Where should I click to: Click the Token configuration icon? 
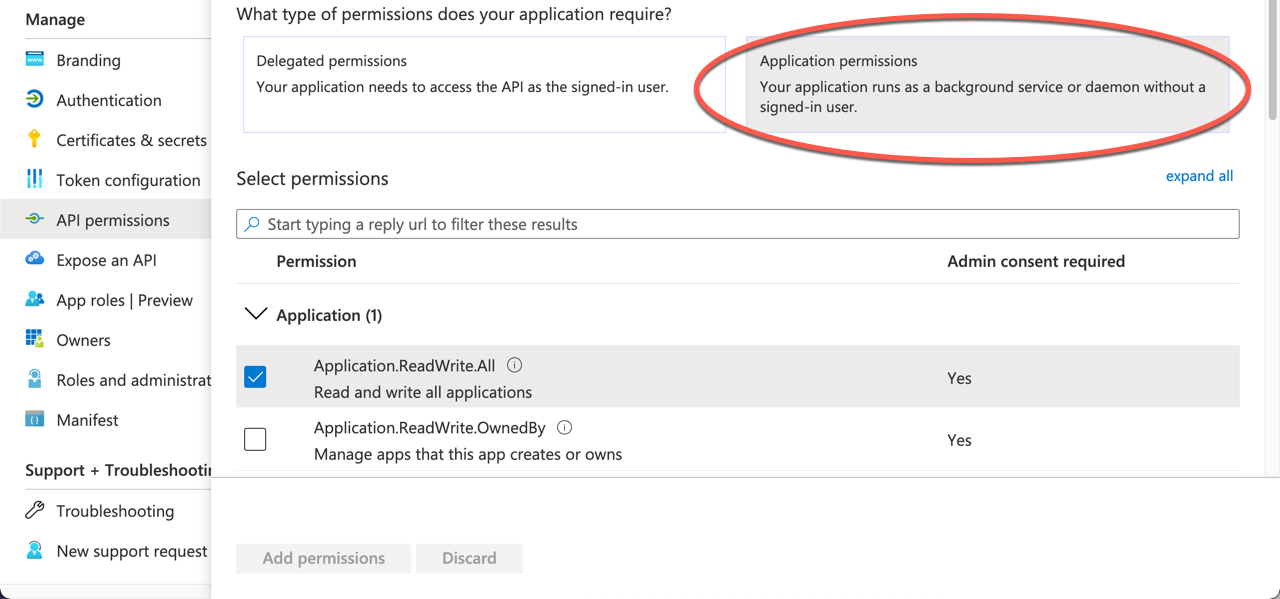(x=33, y=180)
